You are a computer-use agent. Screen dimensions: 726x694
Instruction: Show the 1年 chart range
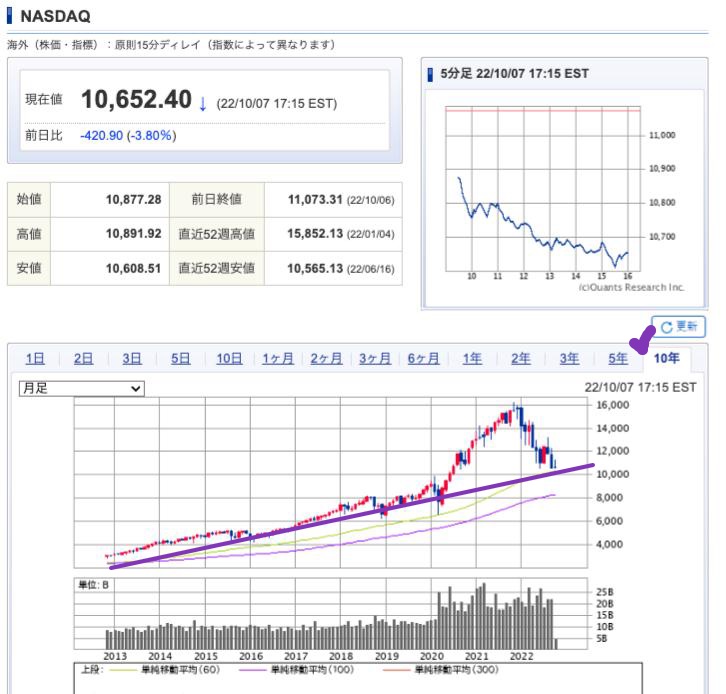coord(472,358)
